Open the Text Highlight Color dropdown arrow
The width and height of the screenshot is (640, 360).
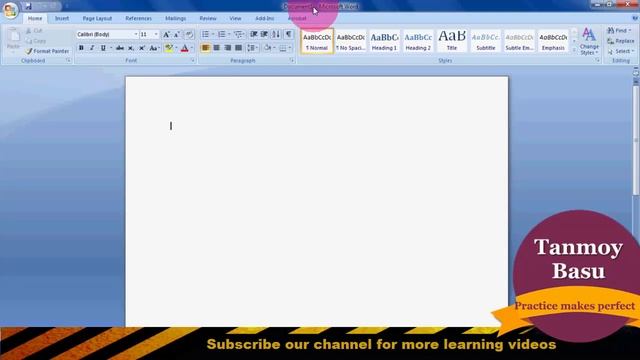tap(176, 48)
